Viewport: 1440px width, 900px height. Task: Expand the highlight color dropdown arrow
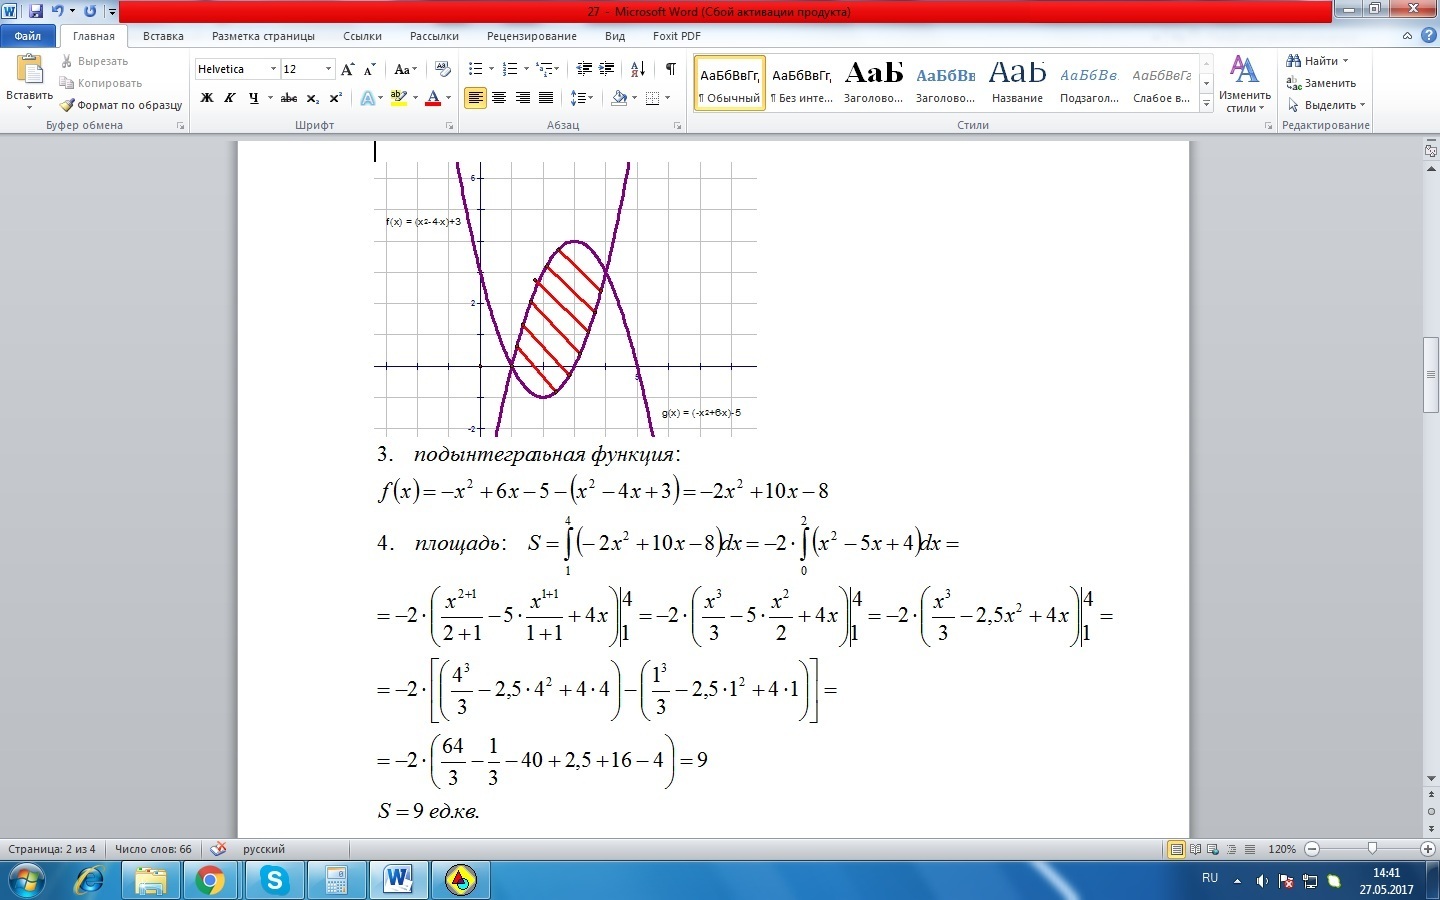(x=414, y=98)
